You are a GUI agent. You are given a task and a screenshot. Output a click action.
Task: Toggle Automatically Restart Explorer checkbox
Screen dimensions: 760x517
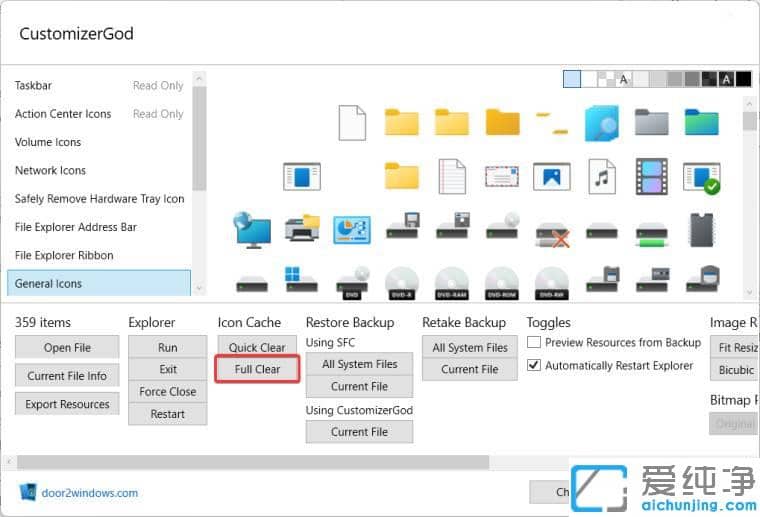(534, 366)
